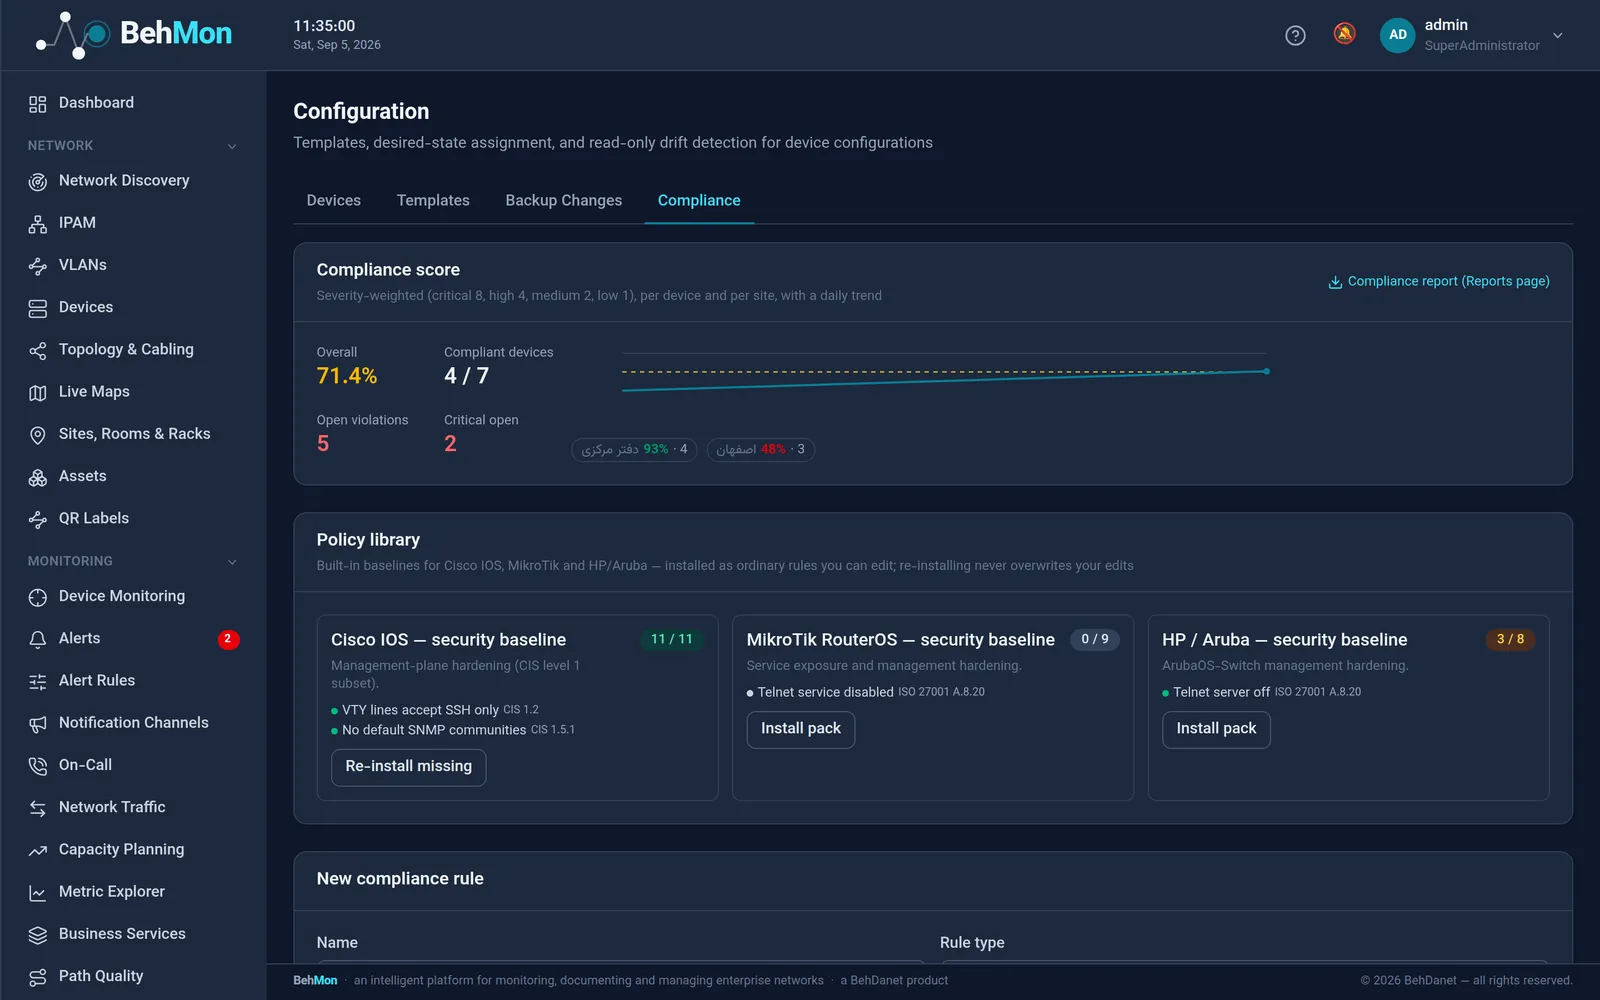Image resolution: width=1600 pixels, height=1000 pixels.
Task: Click the overall 71.4% score value
Action: (x=347, y=376)
